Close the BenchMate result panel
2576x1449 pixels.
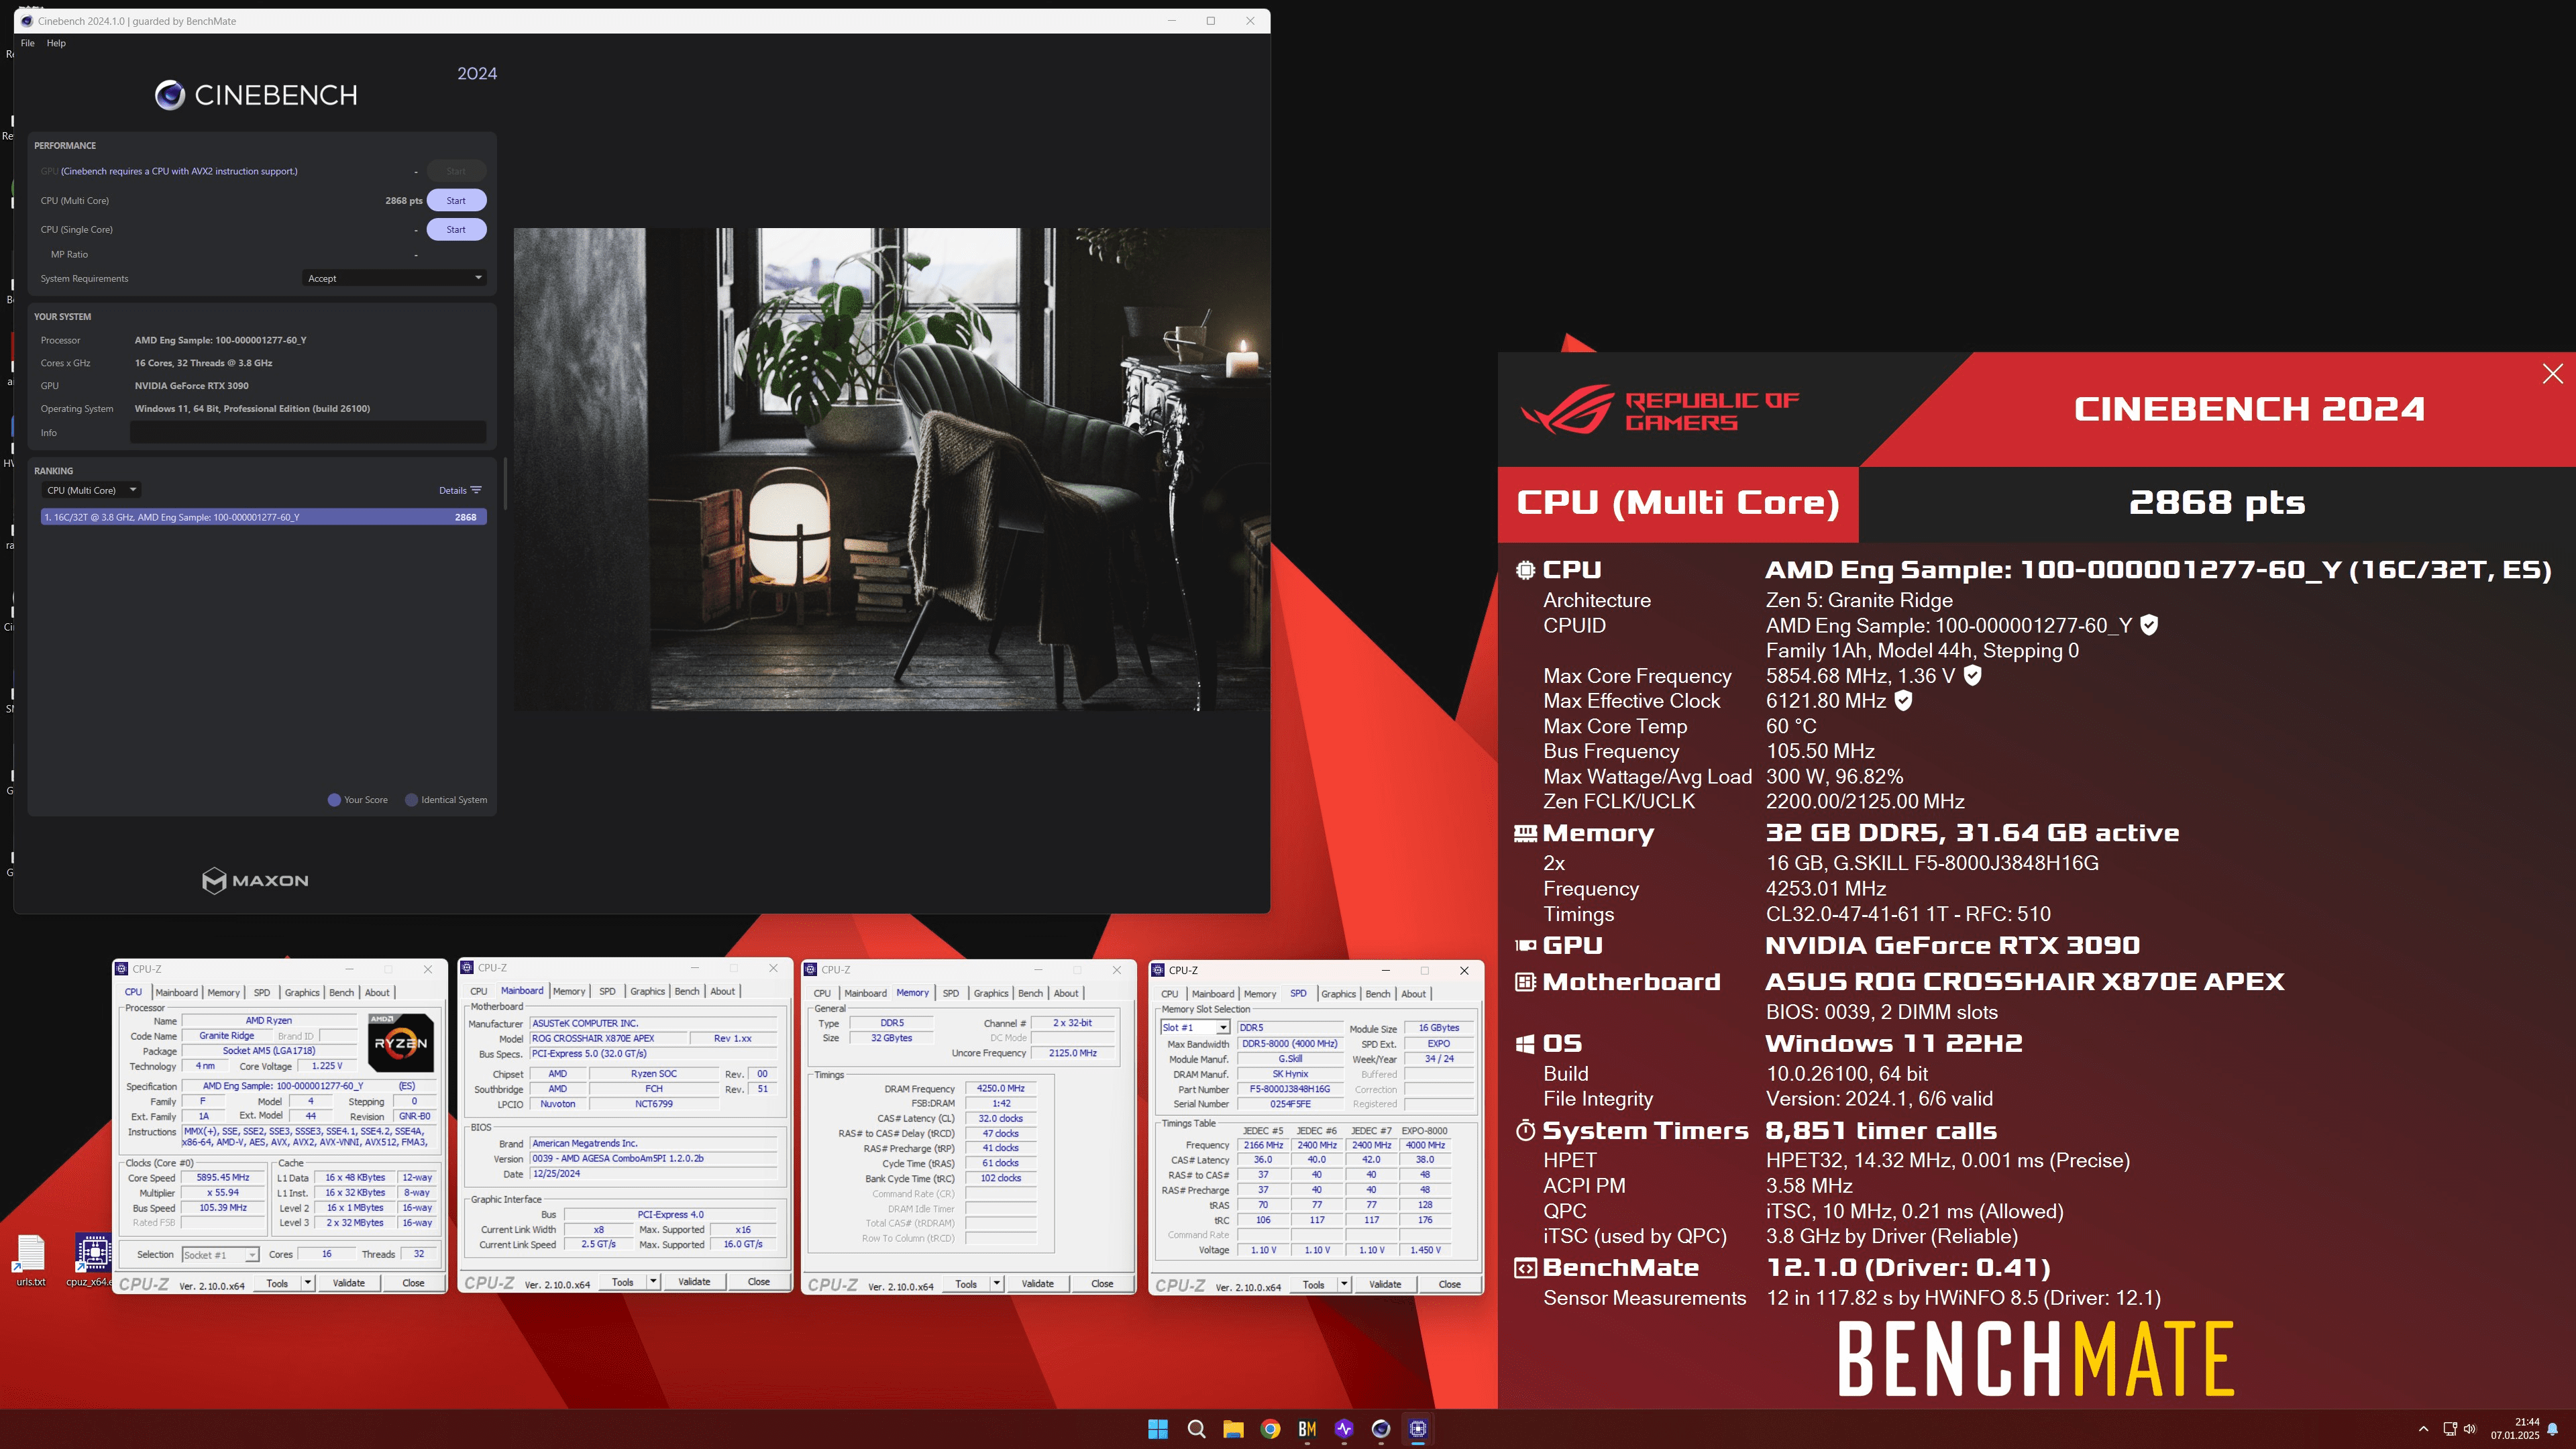[x=2552, y=374]
